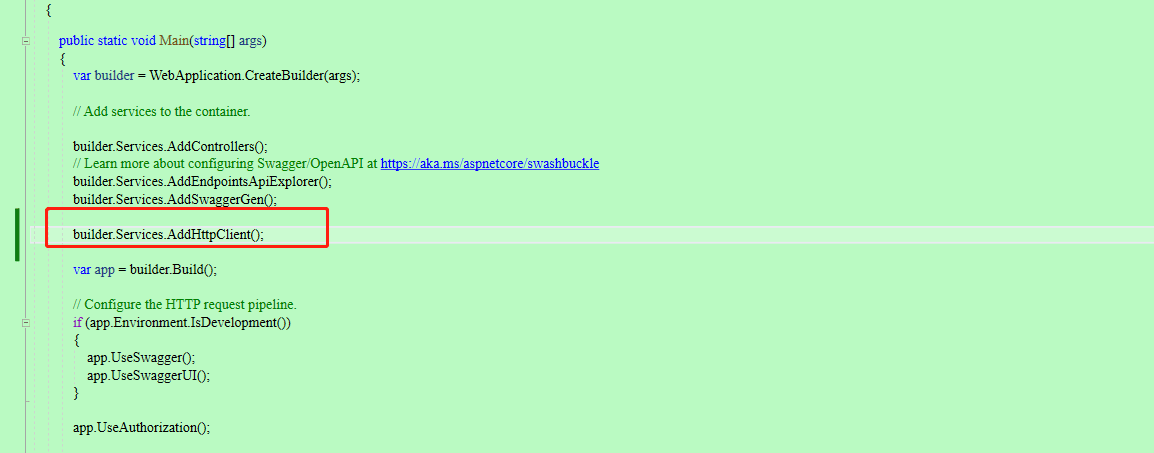Click the app.UseAuthorization() line

(141, 427)
